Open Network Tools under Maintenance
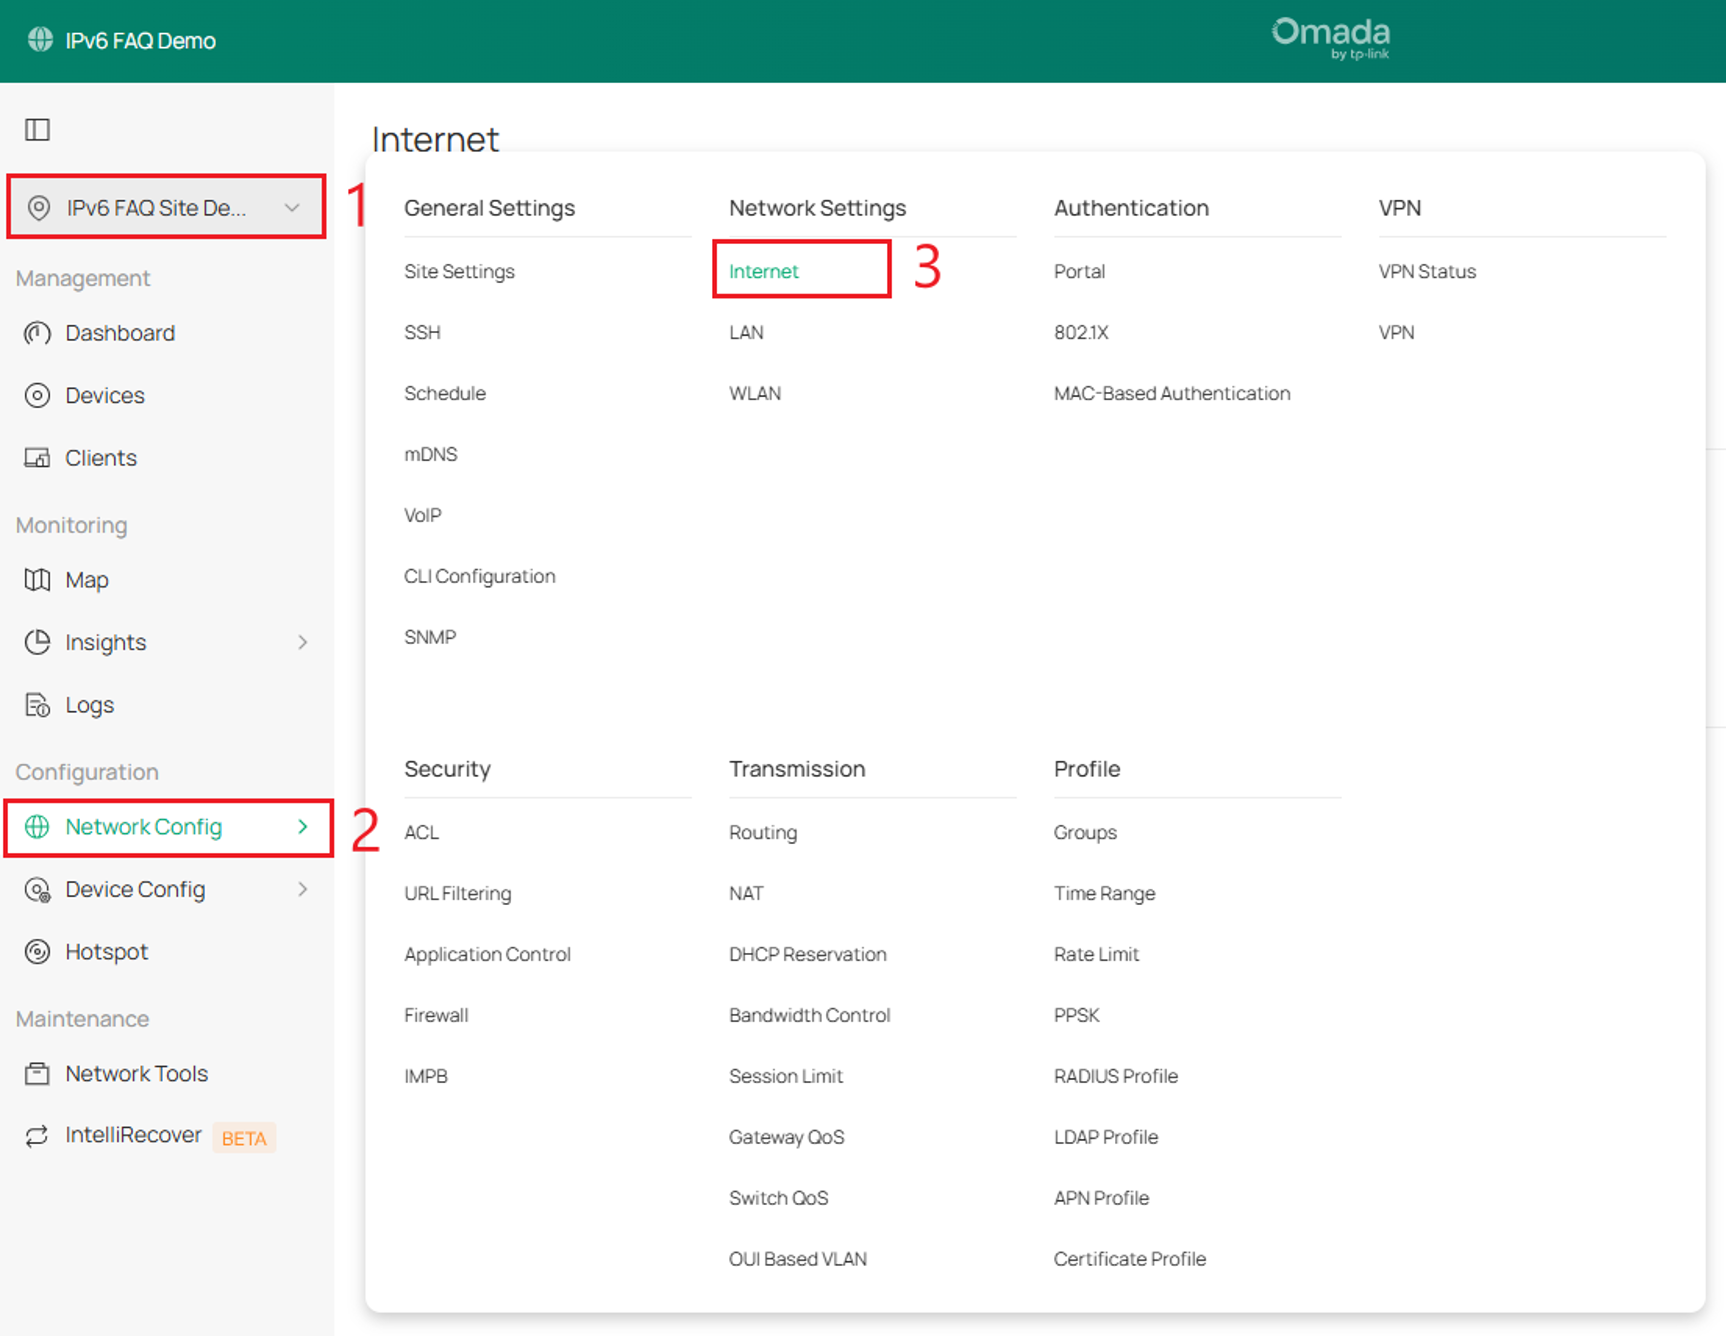This screenshot has height=1336, width=1726. [137, 1074]
